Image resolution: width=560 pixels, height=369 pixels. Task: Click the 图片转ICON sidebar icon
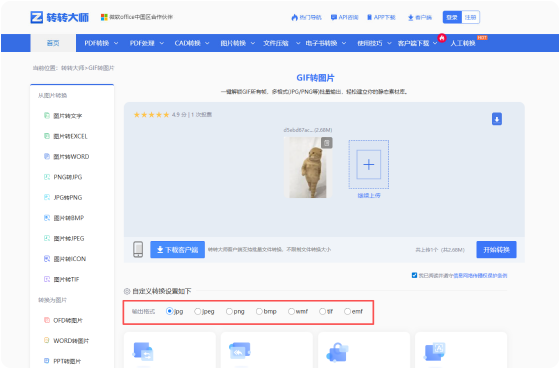(46, 258)
